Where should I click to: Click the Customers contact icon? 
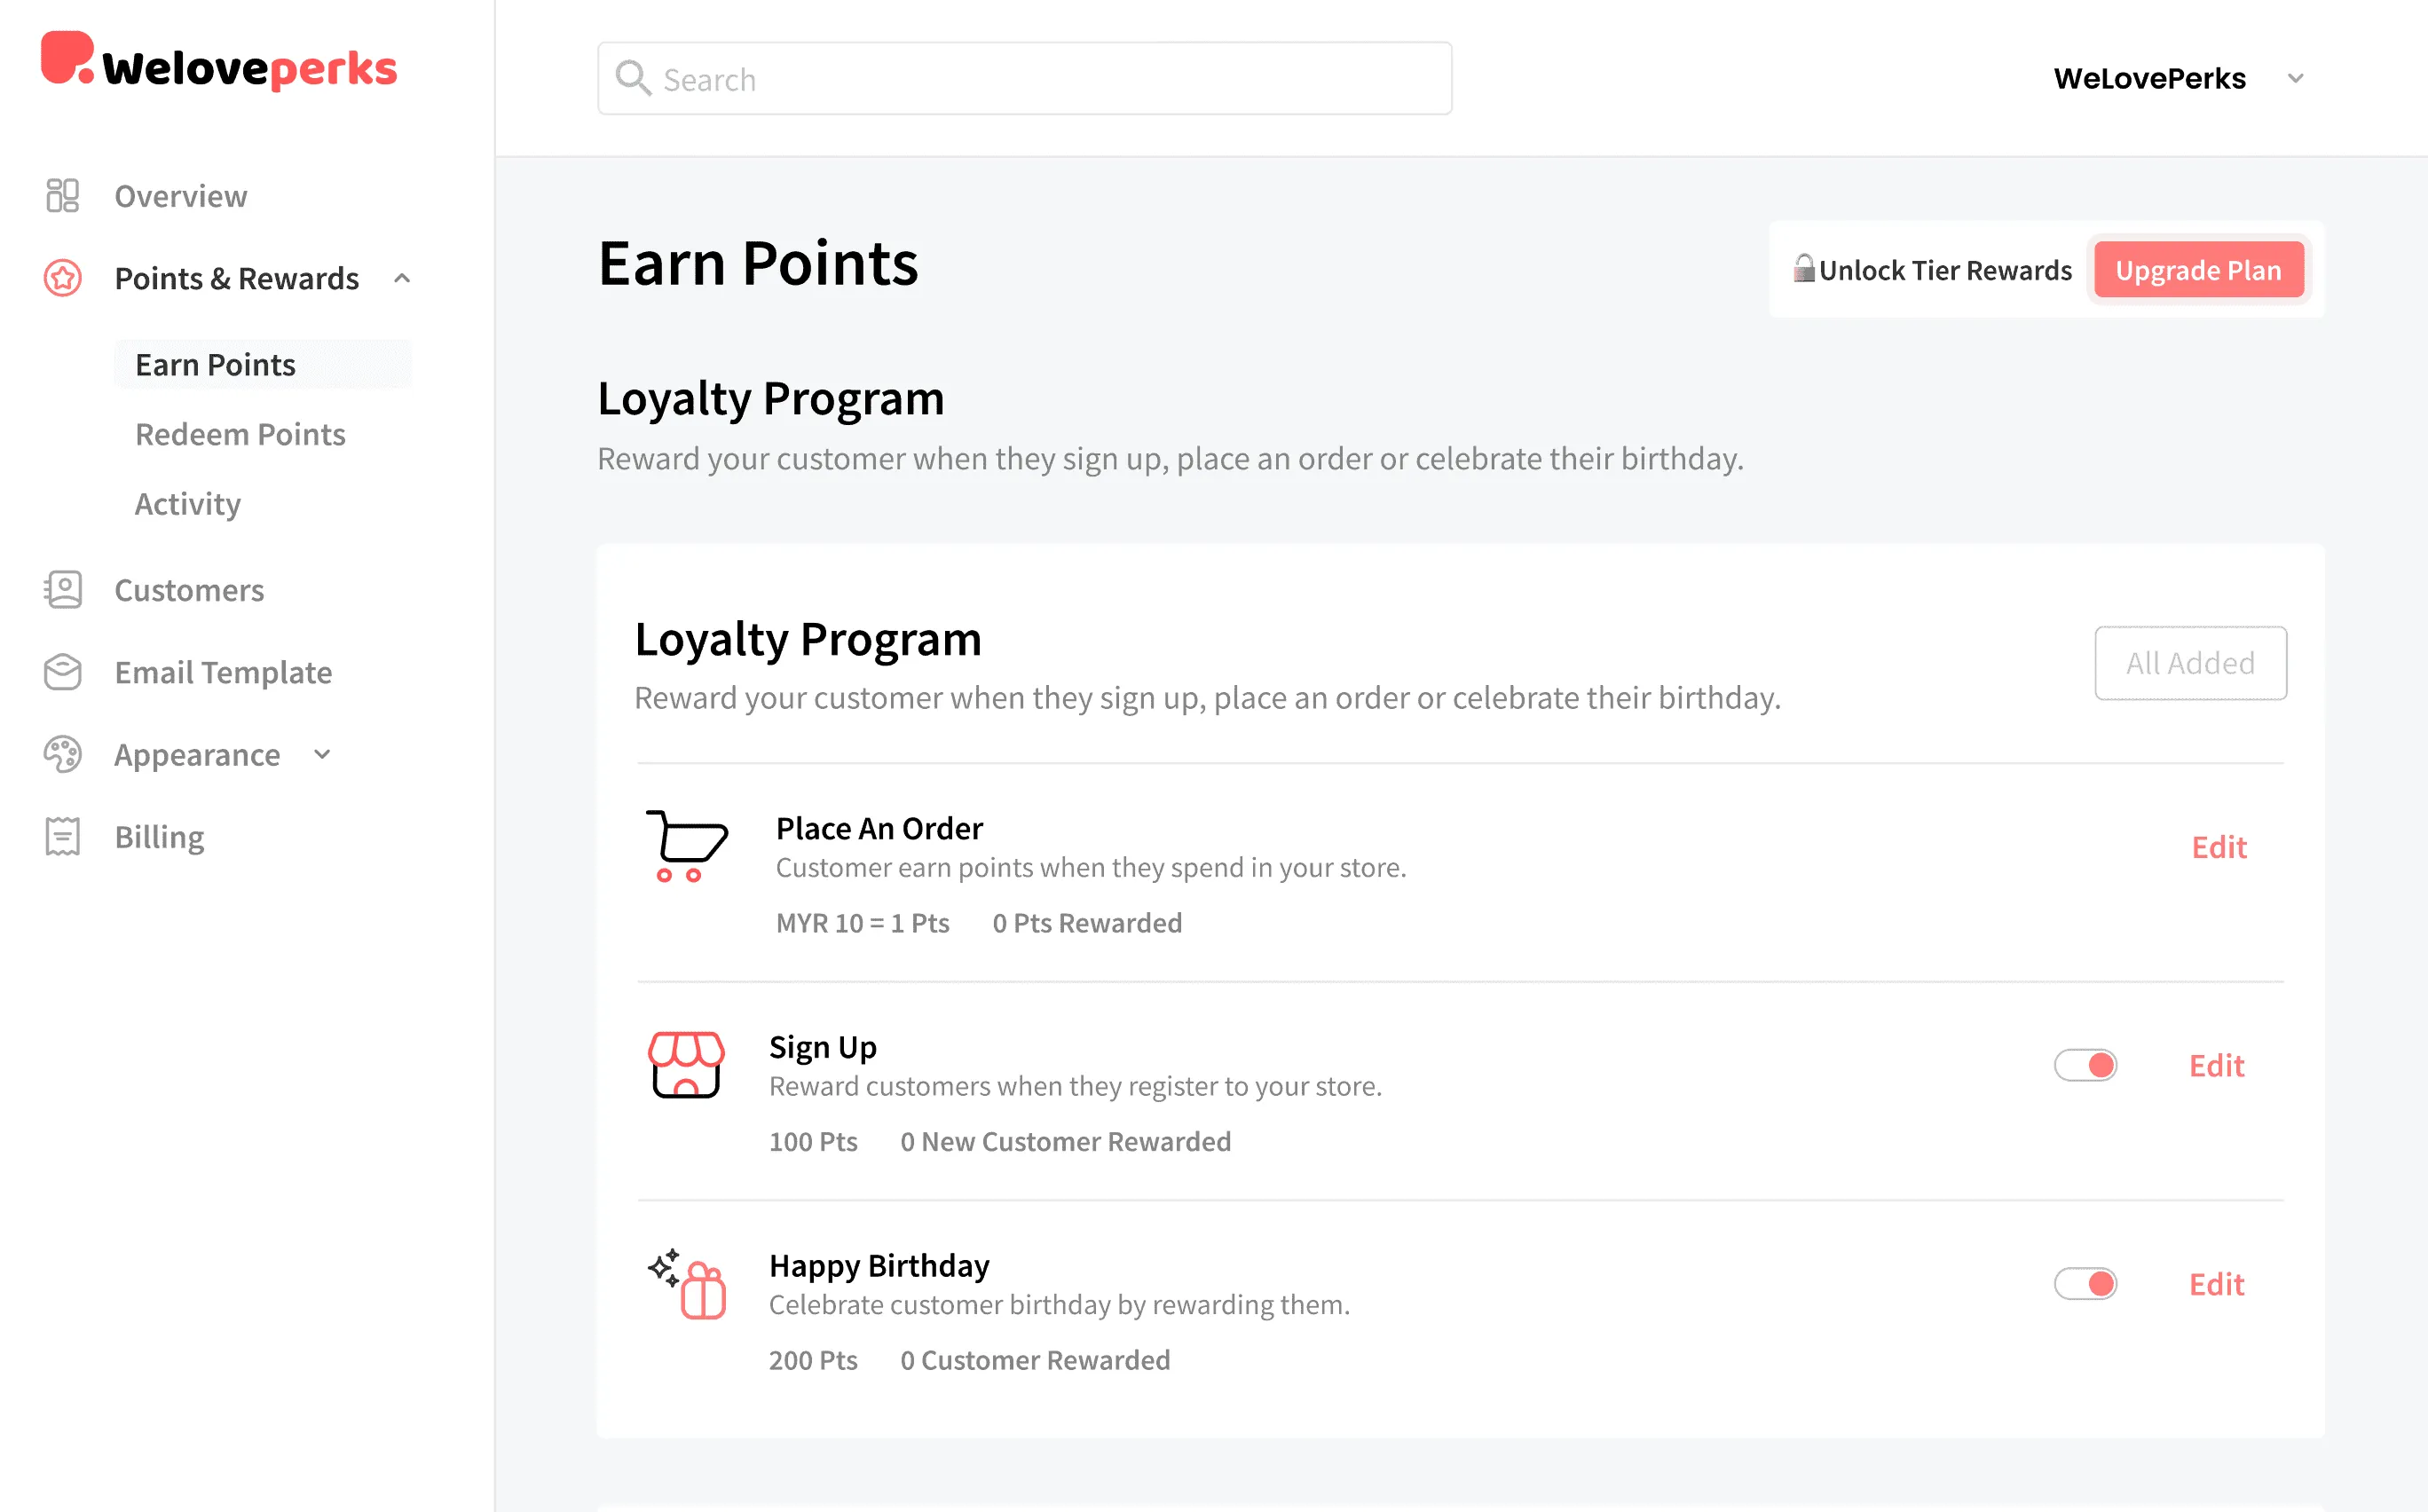coord(62,590)
